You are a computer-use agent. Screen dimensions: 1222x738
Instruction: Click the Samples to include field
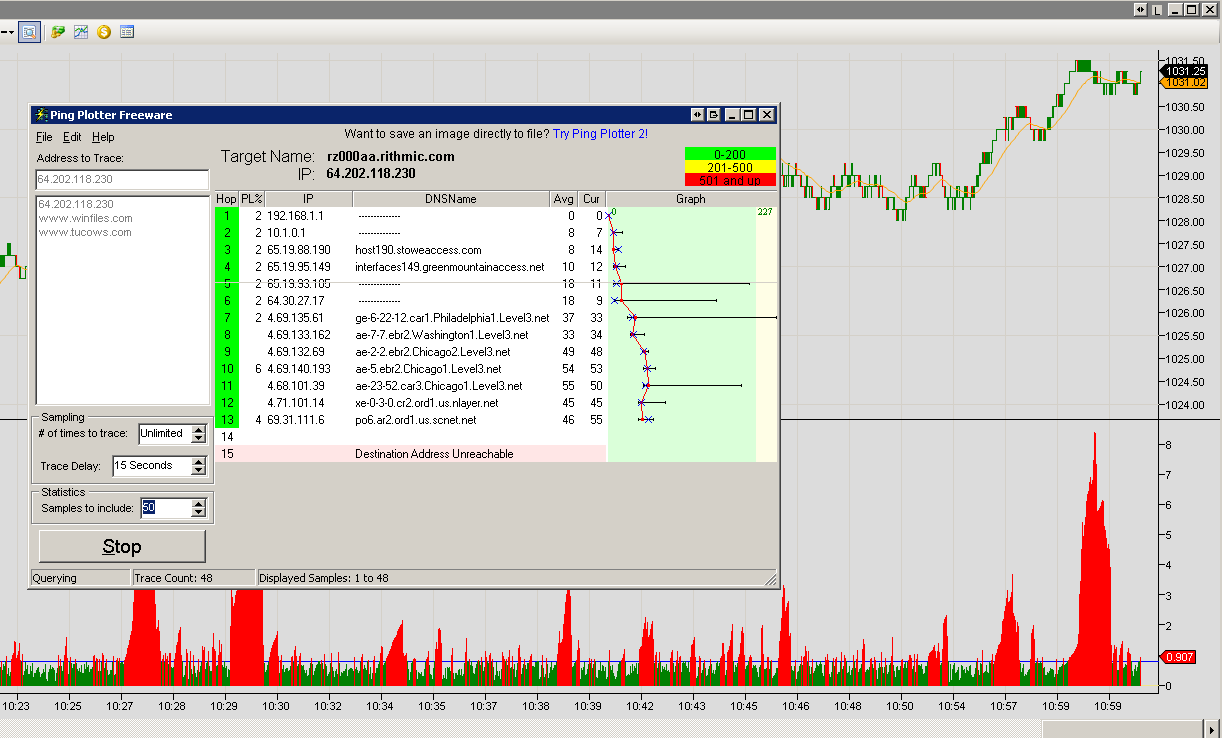point(164,508)
